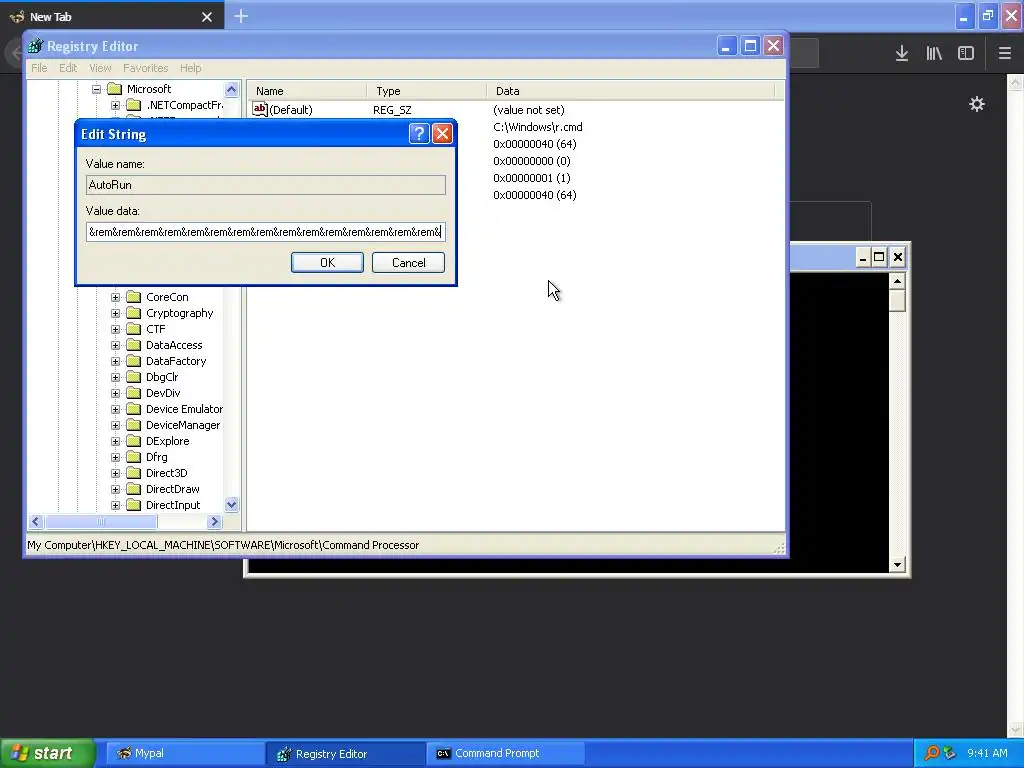Click the (Default) string value icon
The width and height of the screenshot is (1024, 768).
(260, 109)
